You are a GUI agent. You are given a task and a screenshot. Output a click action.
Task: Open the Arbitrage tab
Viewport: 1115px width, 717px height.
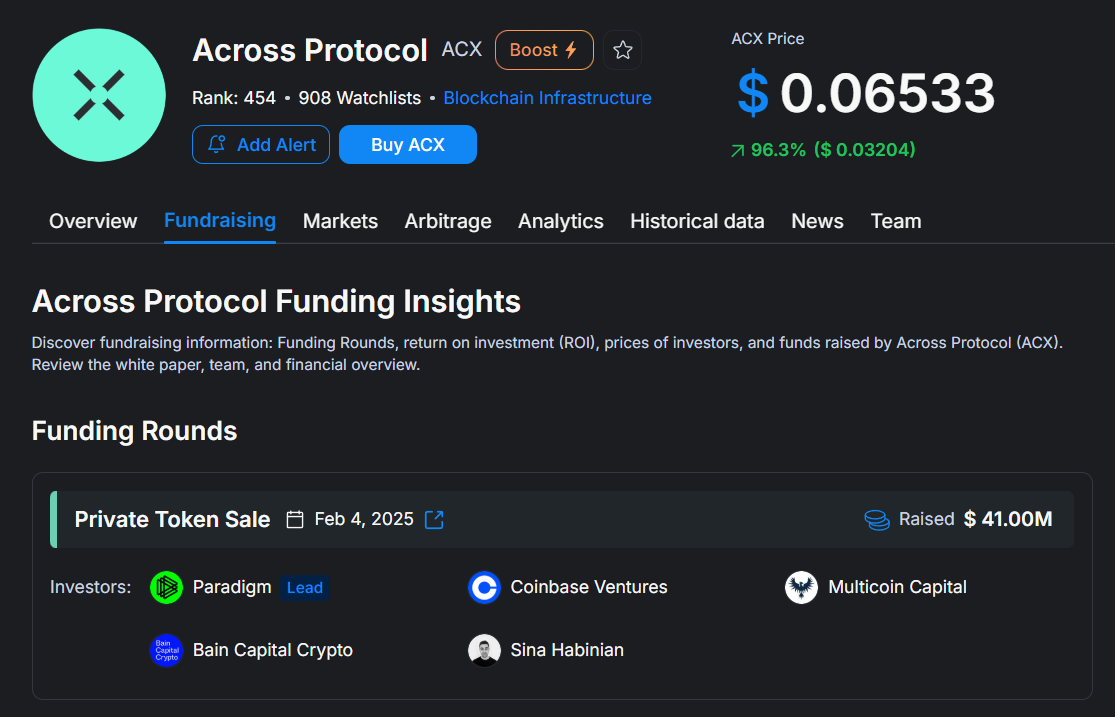(x=448, y=221)
